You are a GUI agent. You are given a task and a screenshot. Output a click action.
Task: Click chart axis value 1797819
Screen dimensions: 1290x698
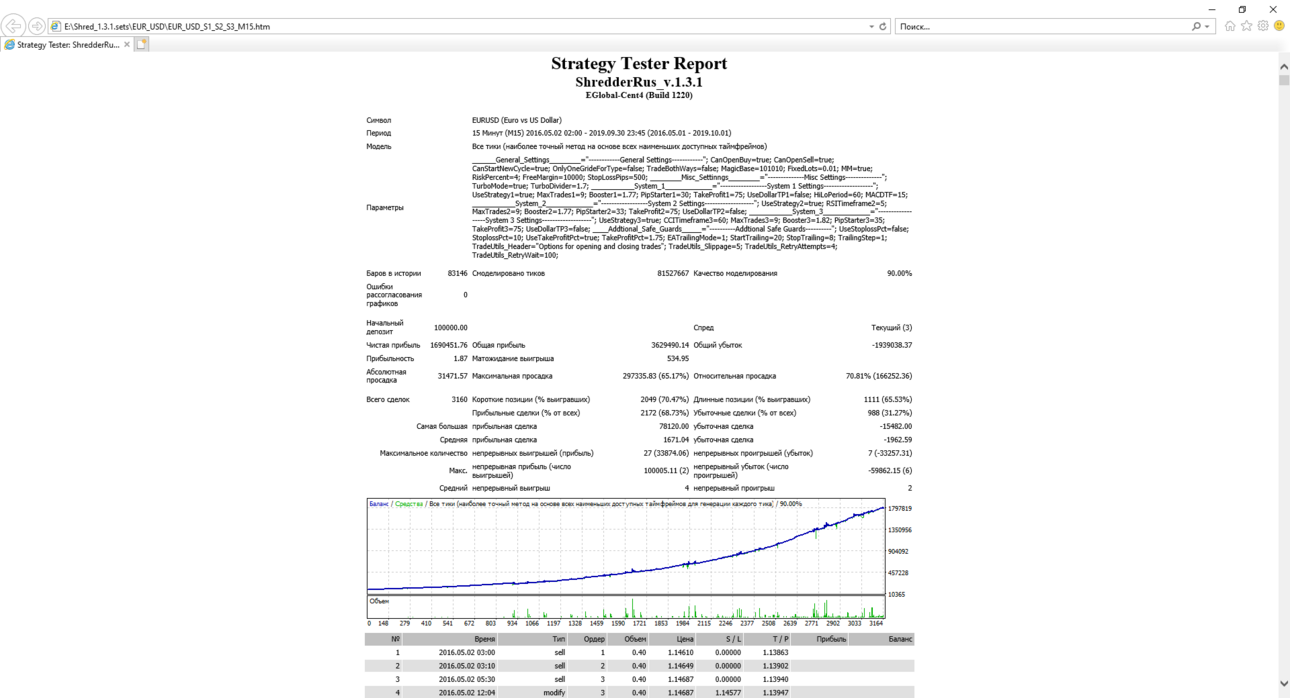pos(899,509)
